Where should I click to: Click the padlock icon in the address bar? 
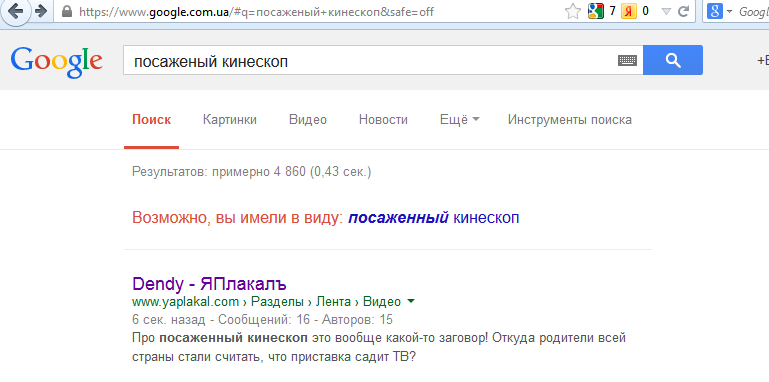[x=67, y=11]
